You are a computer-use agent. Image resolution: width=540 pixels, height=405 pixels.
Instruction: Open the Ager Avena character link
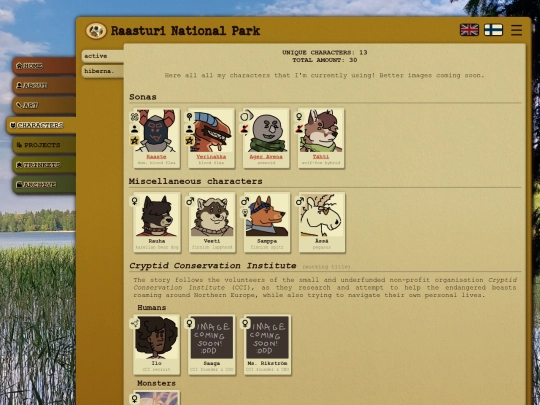(266, 157)
